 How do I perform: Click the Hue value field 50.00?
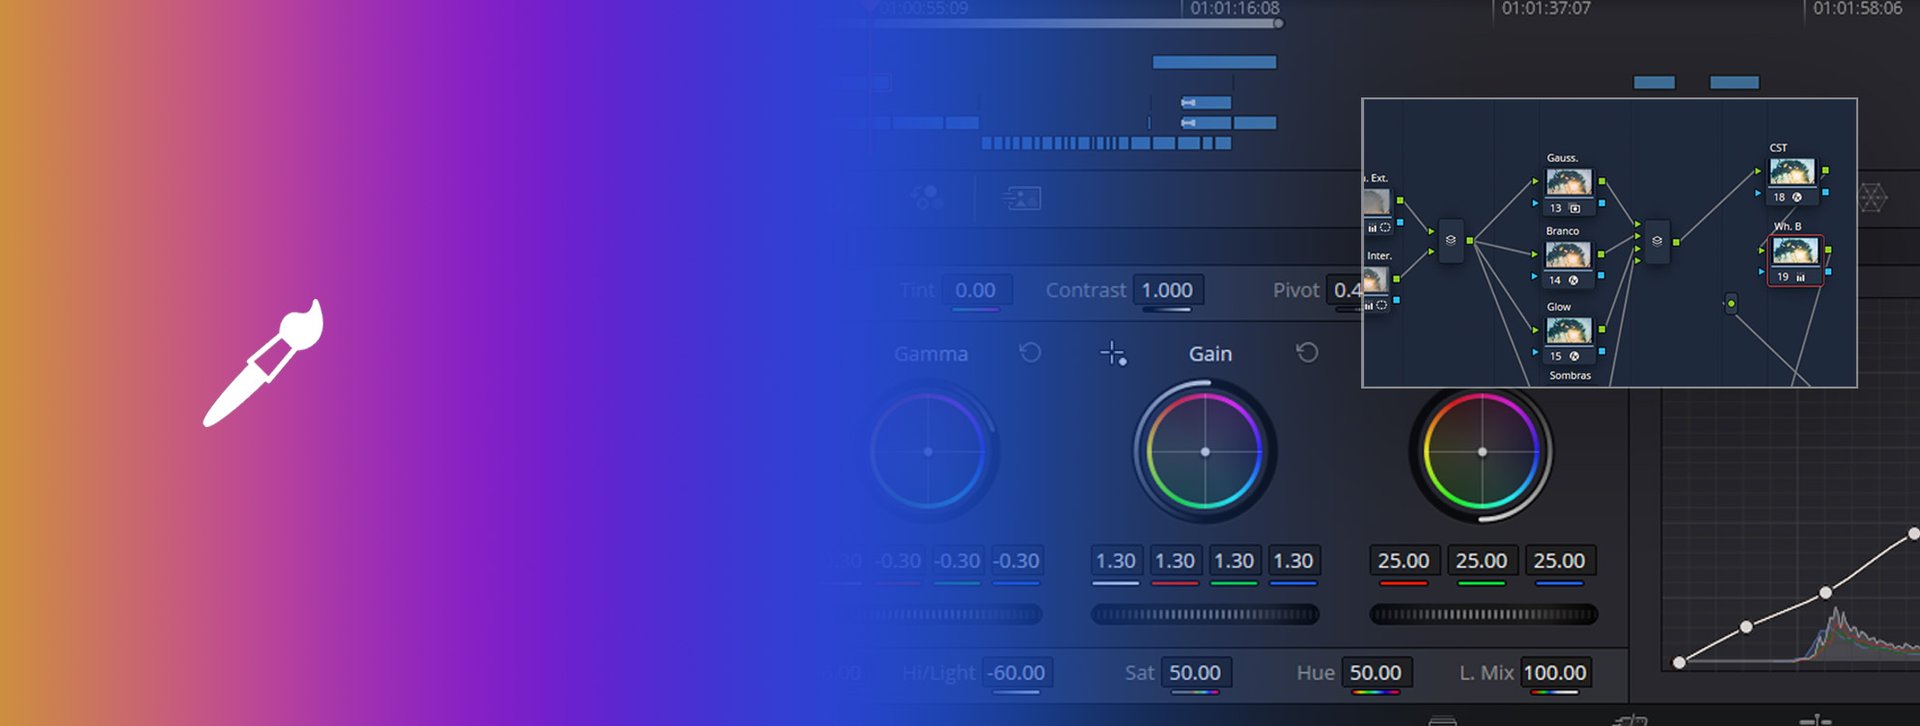pyautogui.click(x=1376, y=673)
